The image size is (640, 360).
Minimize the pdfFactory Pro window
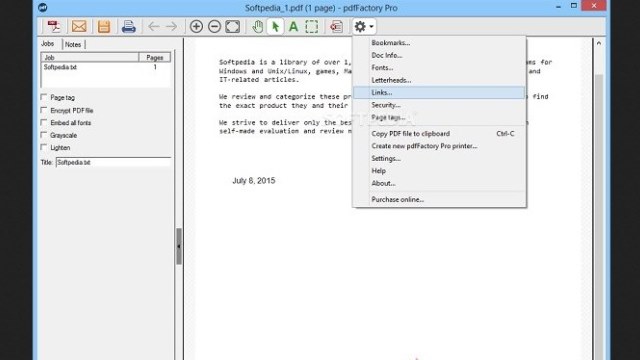tap(558, 7)
